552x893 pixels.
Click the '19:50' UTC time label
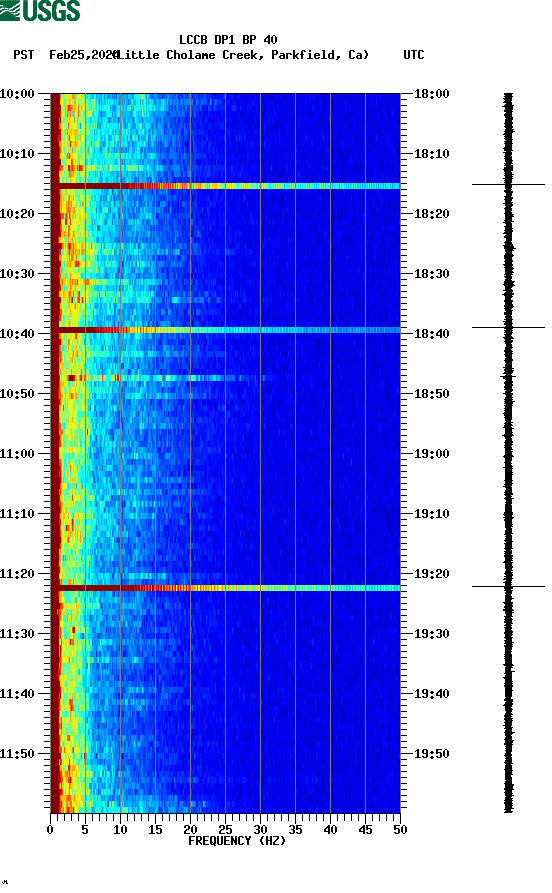coord(431,753)
